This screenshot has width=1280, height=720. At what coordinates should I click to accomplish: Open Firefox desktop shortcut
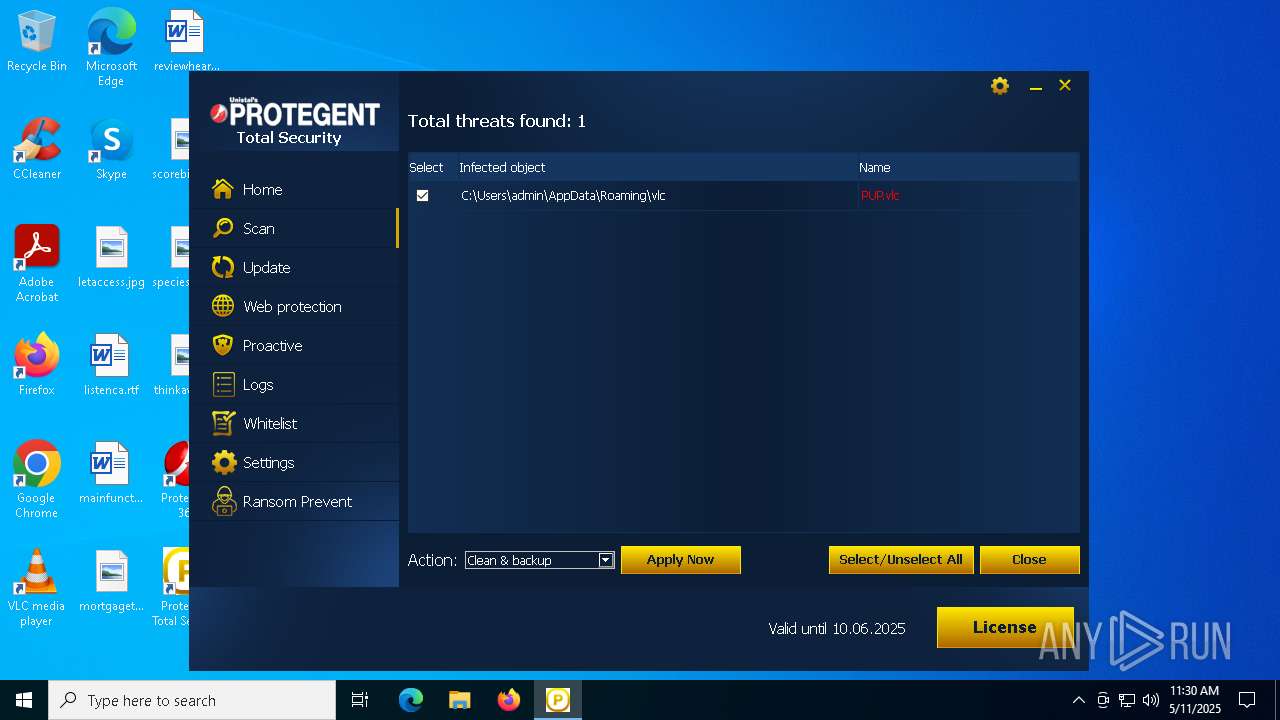pos(37,365)
